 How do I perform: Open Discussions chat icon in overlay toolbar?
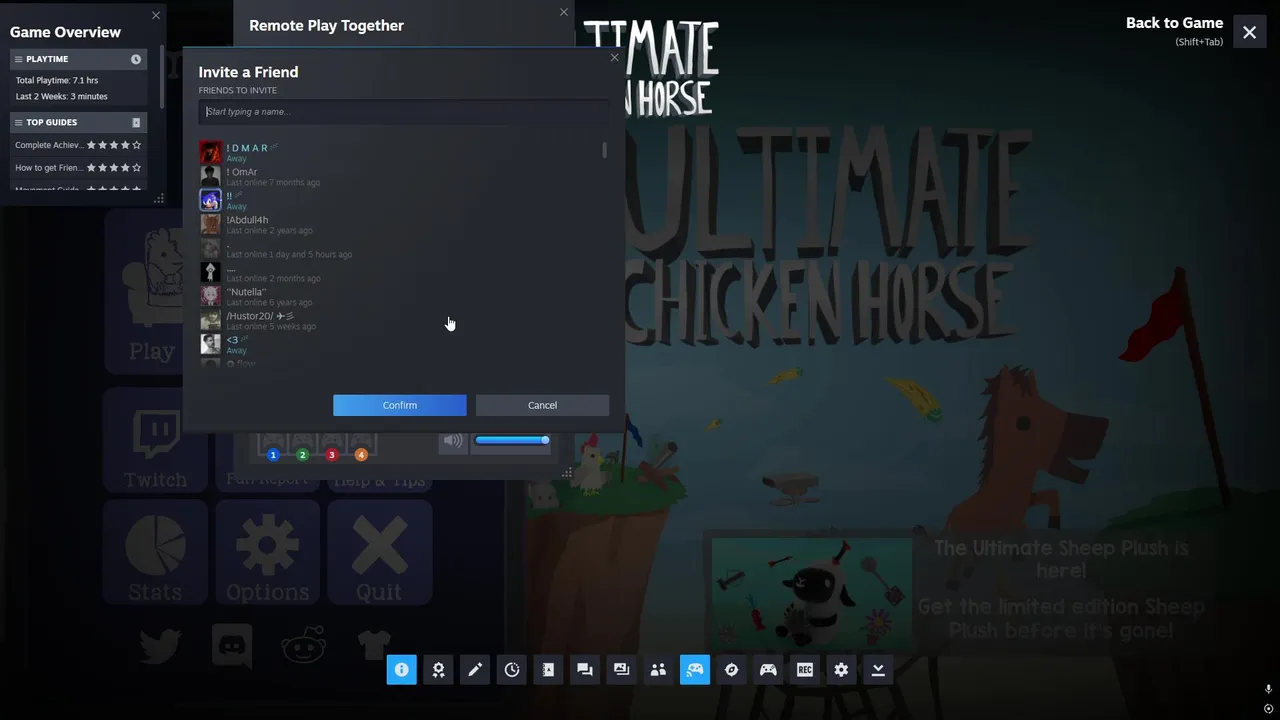click(585, 670)
